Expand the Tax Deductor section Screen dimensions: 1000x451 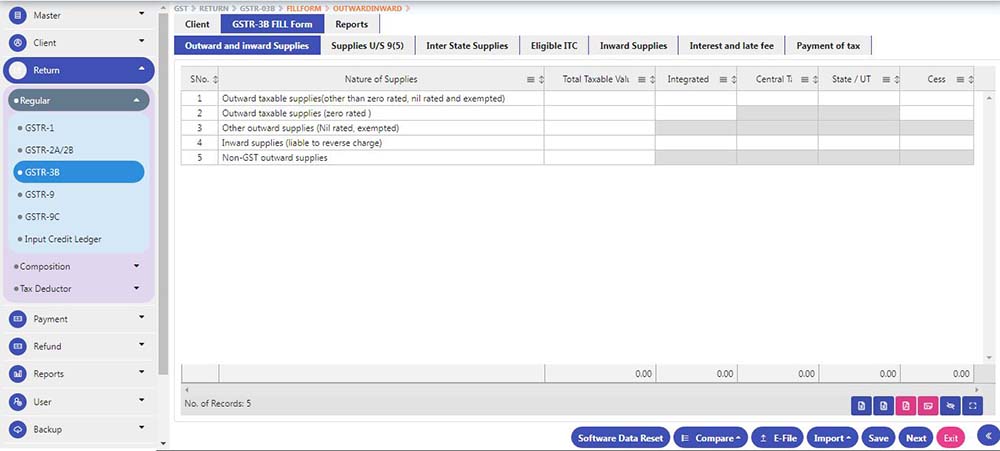(135, 289)
